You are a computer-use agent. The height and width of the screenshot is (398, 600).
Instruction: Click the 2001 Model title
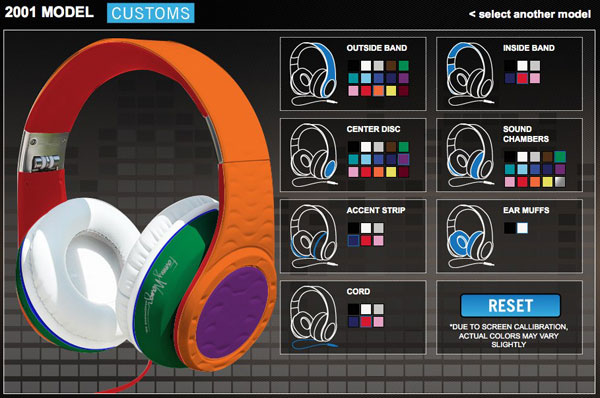(49, 12)
